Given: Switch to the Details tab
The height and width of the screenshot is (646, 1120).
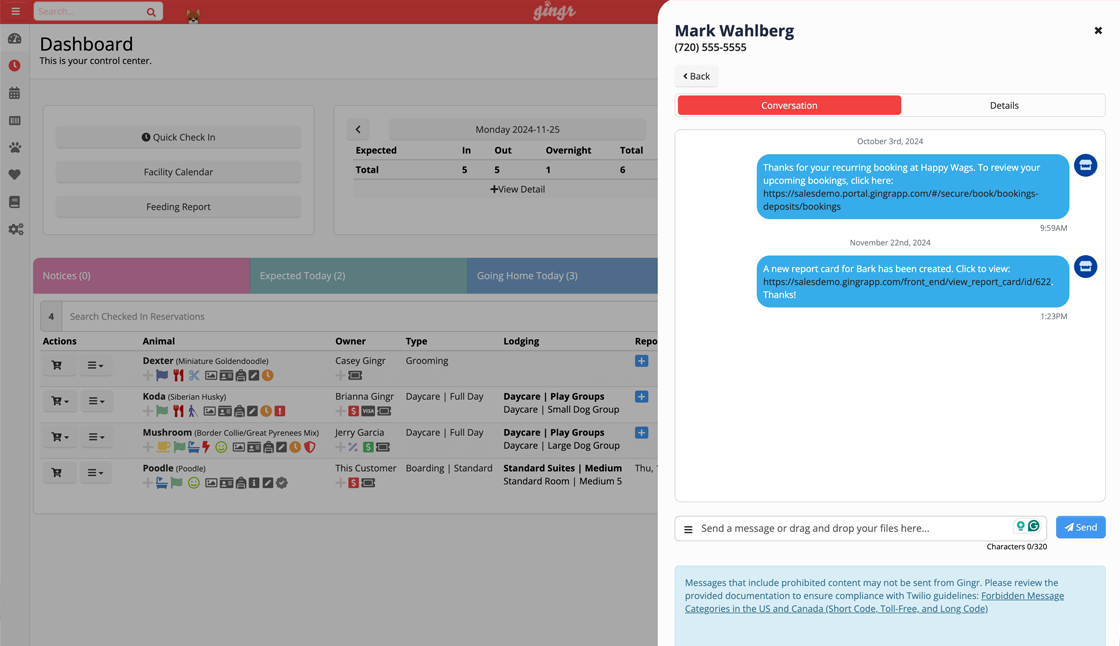Looking at the screenshot, I should [1003, 105].
